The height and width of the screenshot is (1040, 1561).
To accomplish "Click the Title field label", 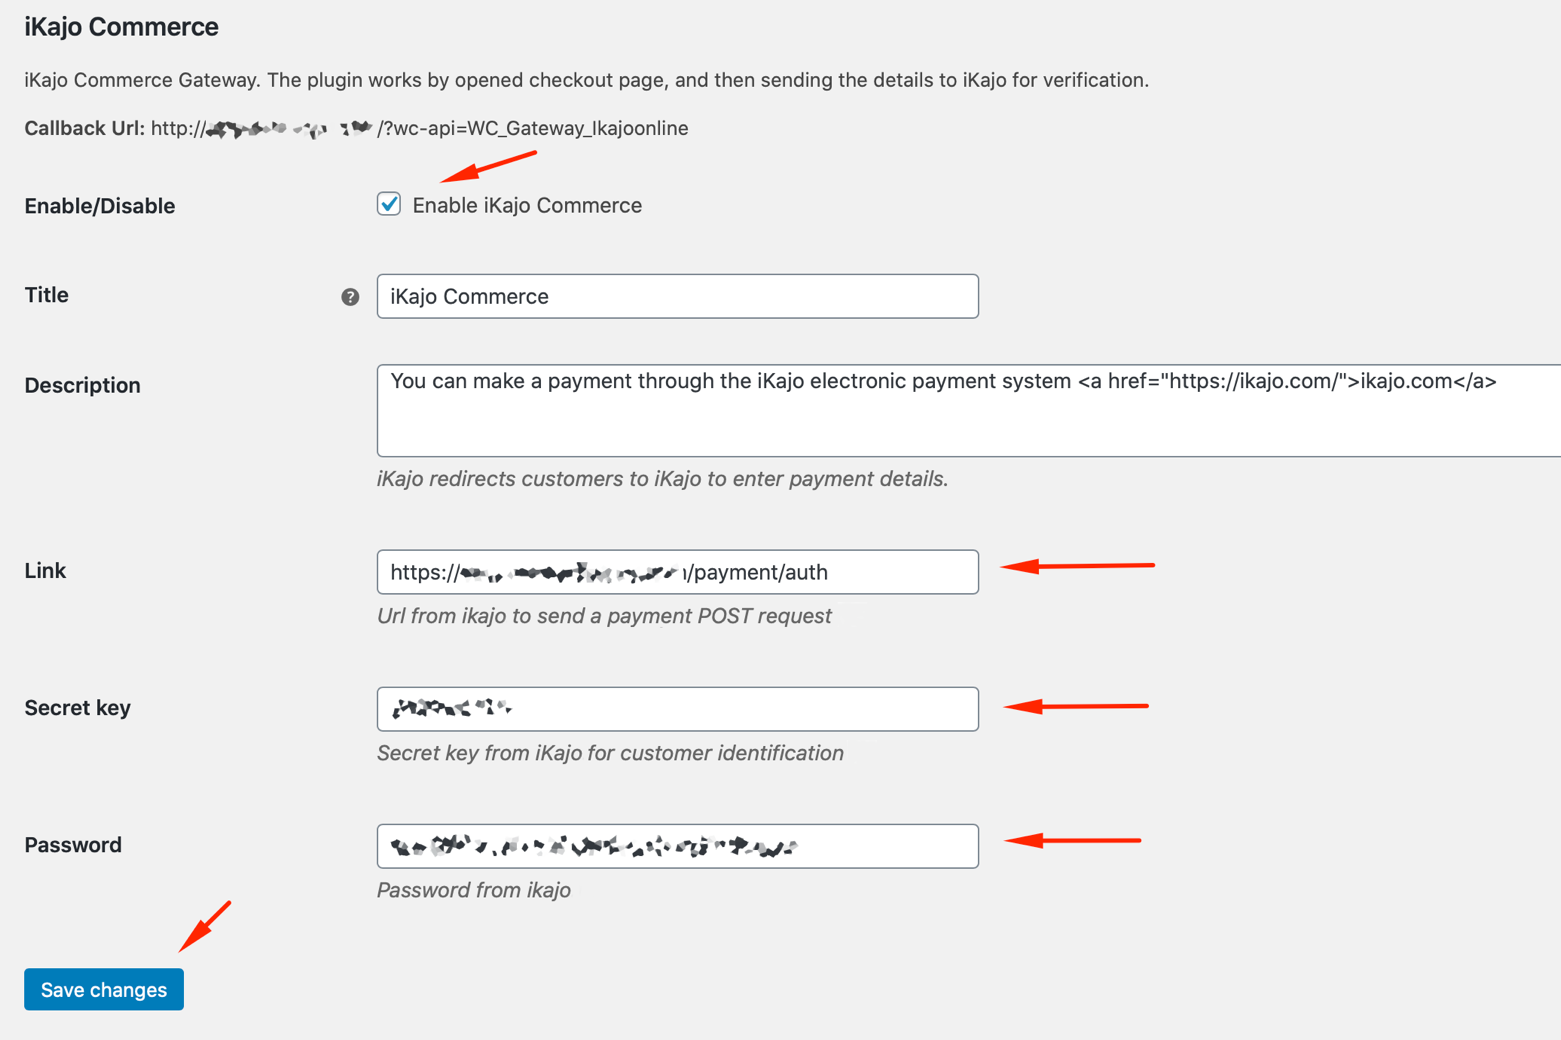I will 46,295.
